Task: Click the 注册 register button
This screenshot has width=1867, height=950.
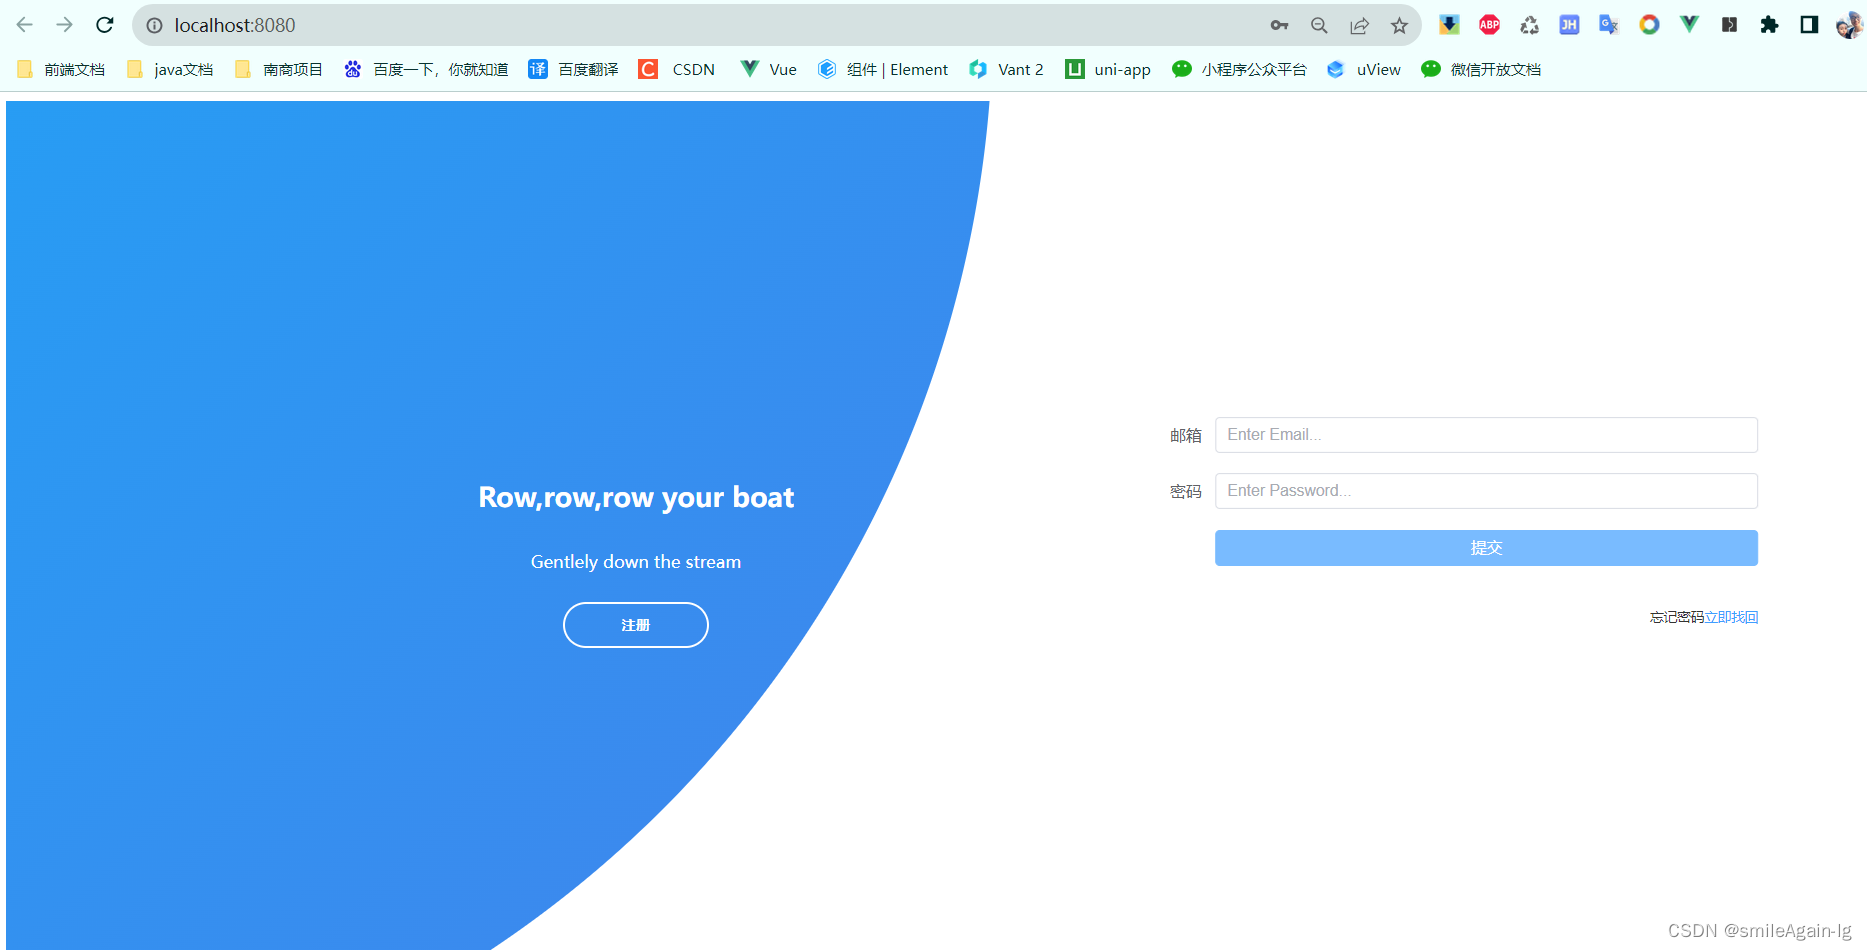Action: pyautogui.click(x=636, y=625)
